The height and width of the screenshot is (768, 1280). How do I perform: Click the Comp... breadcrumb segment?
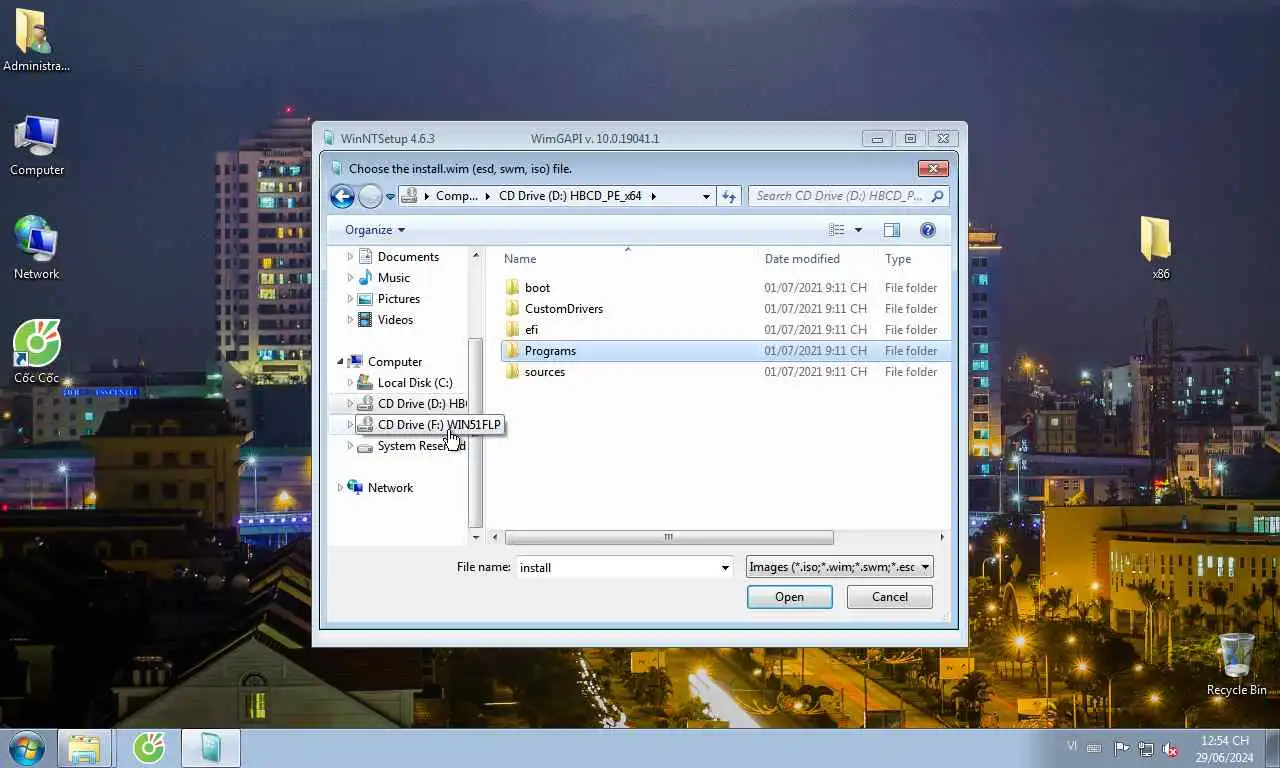(457, 196)
